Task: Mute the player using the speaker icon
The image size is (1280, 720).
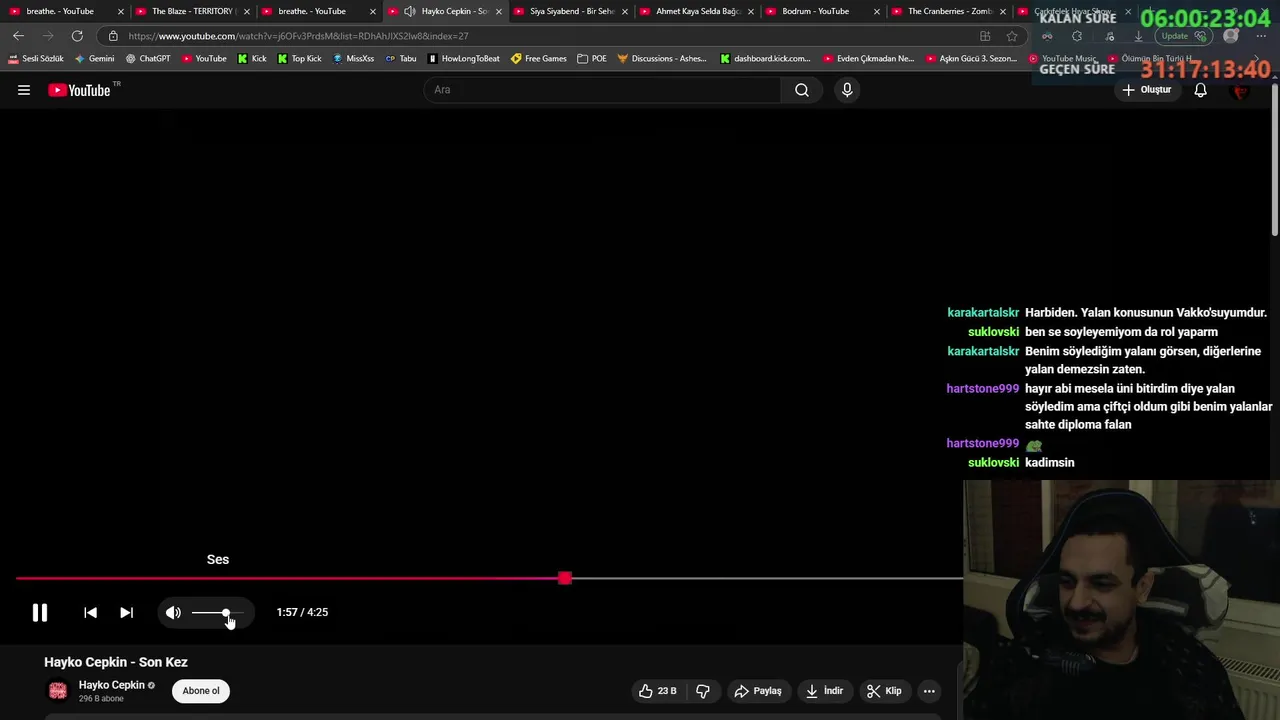Action: click(173, 613)
